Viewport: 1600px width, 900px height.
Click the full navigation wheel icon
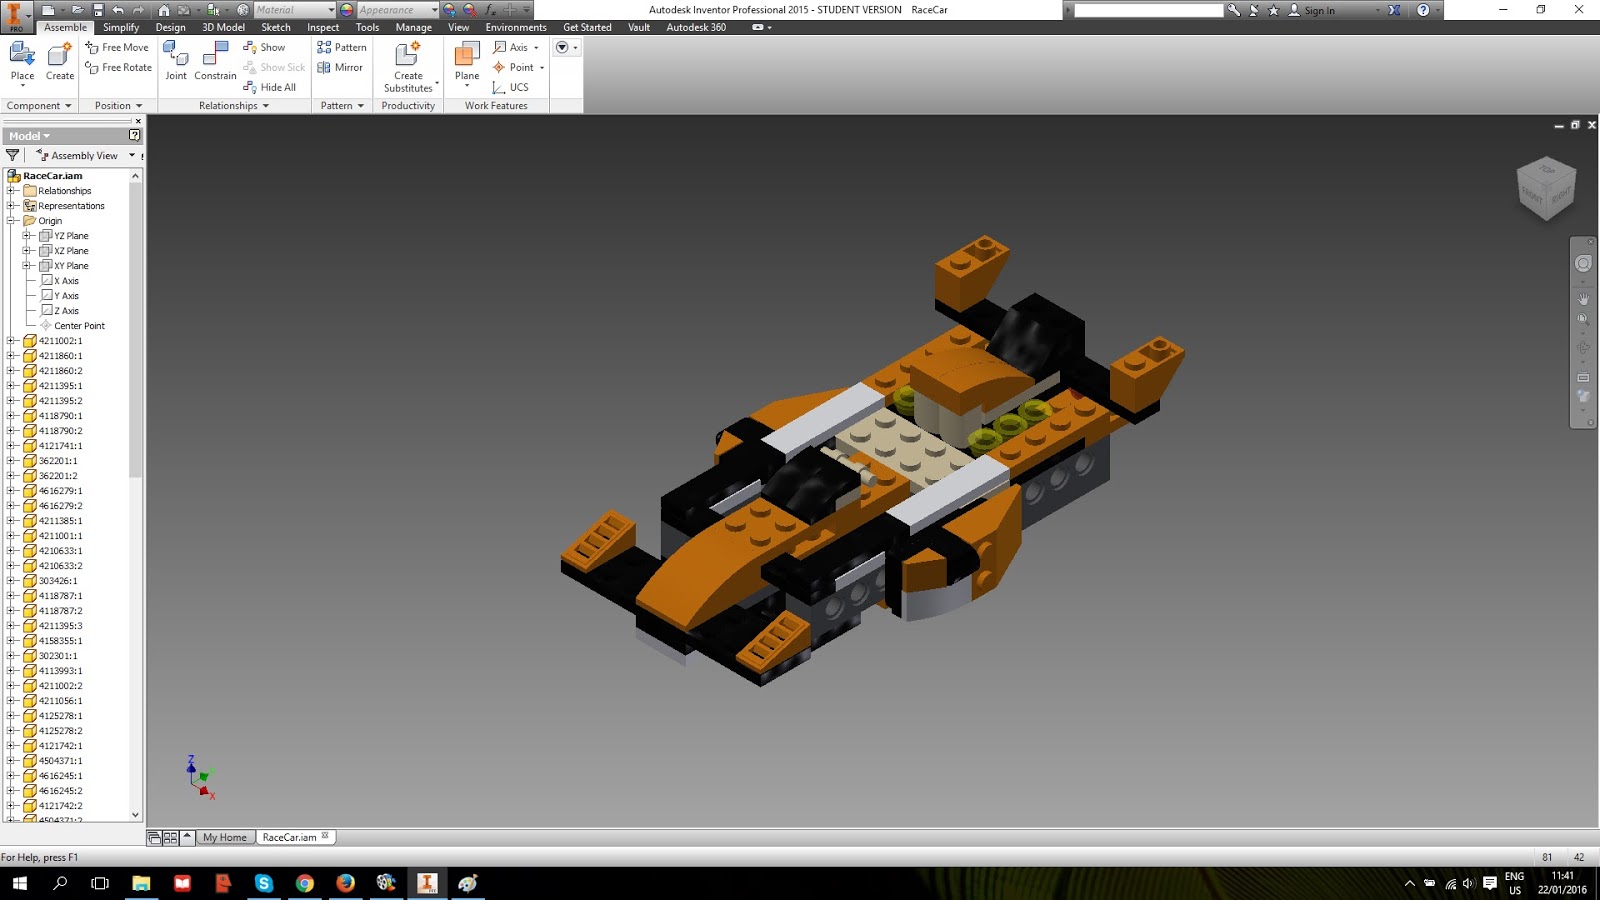click(x=1583, y=263)
